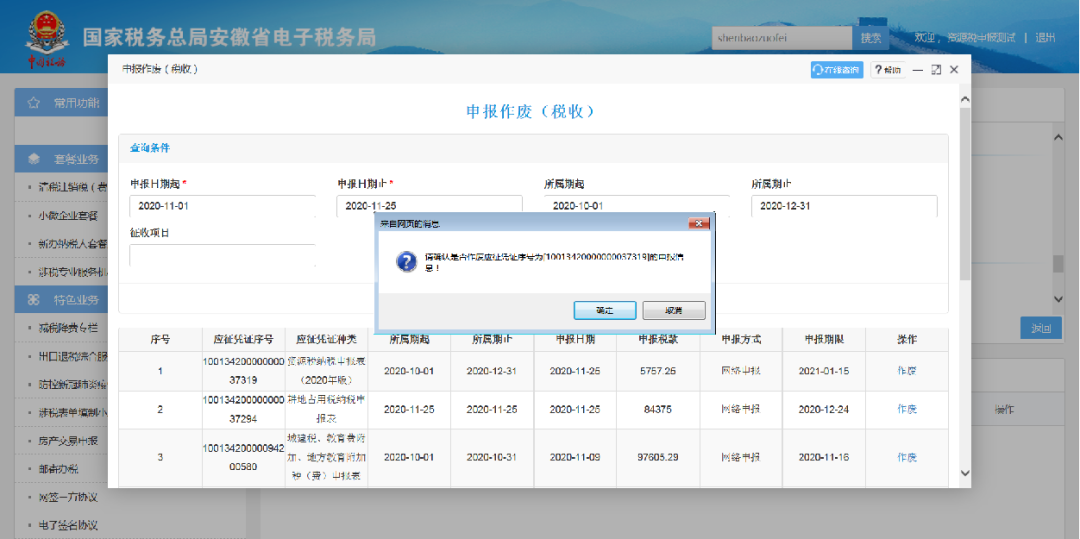1080x539 pixels.
Task: Click the 应征凭证序号 column header
Action: point(244,339)
